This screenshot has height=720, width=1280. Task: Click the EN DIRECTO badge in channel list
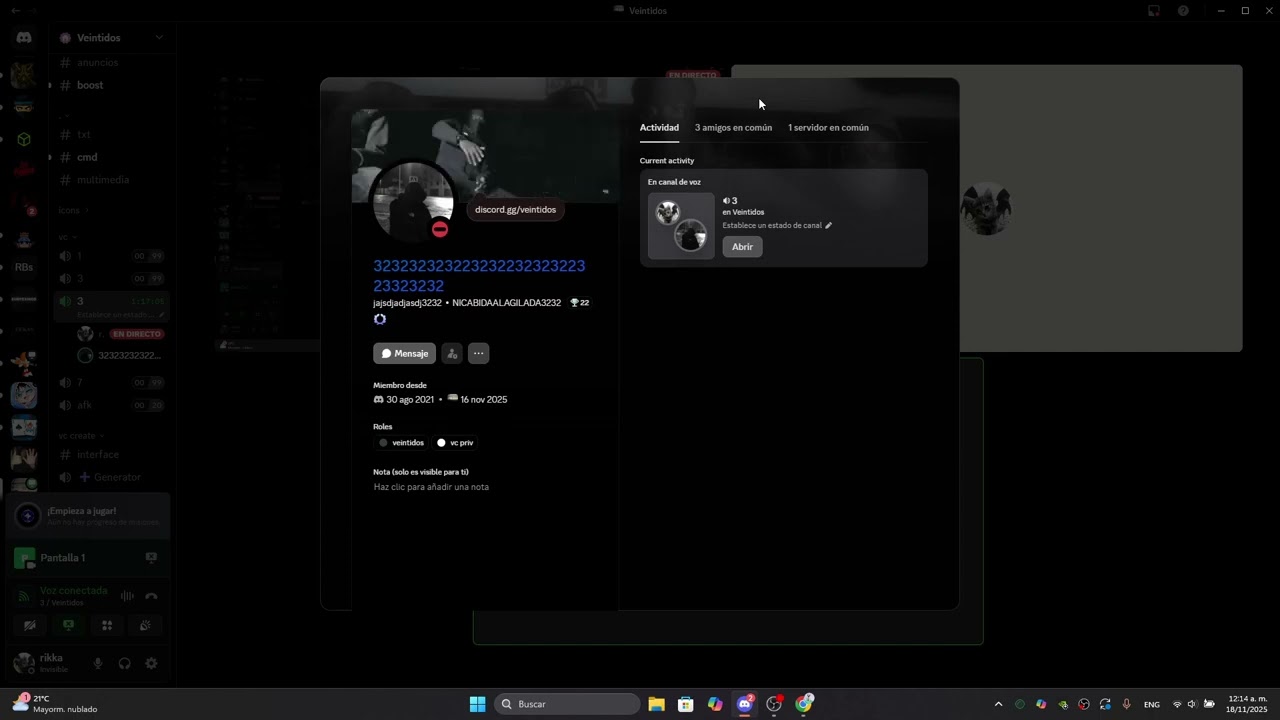click(x=136, y=334)
